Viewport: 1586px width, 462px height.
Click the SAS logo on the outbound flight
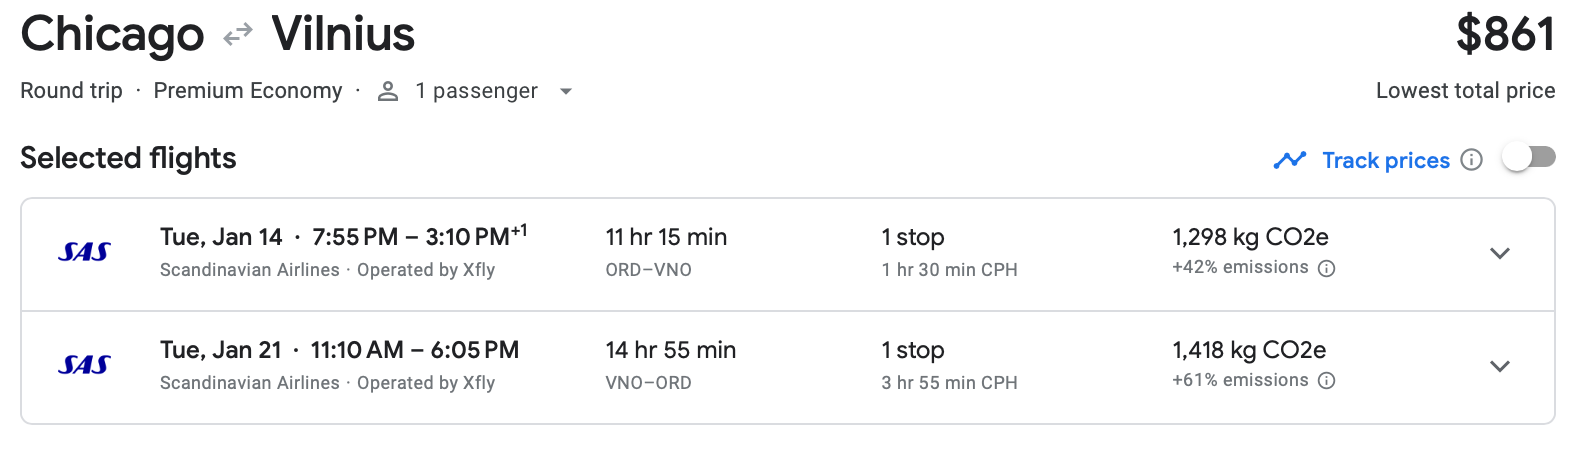coord(84,252)
